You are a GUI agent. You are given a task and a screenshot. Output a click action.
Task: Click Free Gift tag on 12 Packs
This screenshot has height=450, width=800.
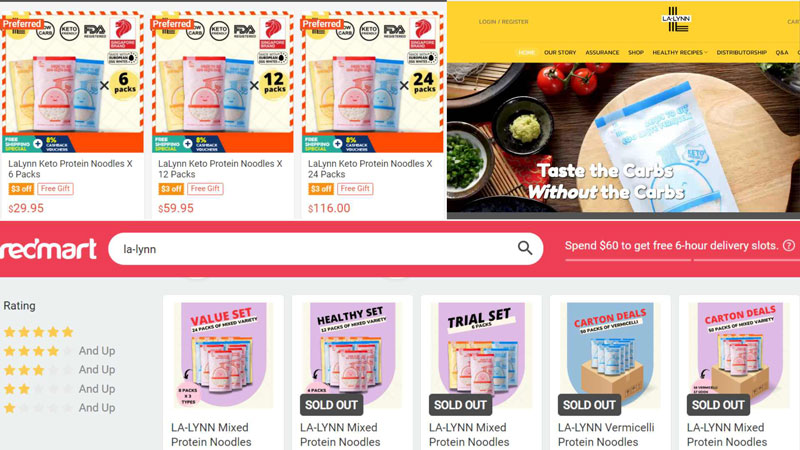pos(205,189)
